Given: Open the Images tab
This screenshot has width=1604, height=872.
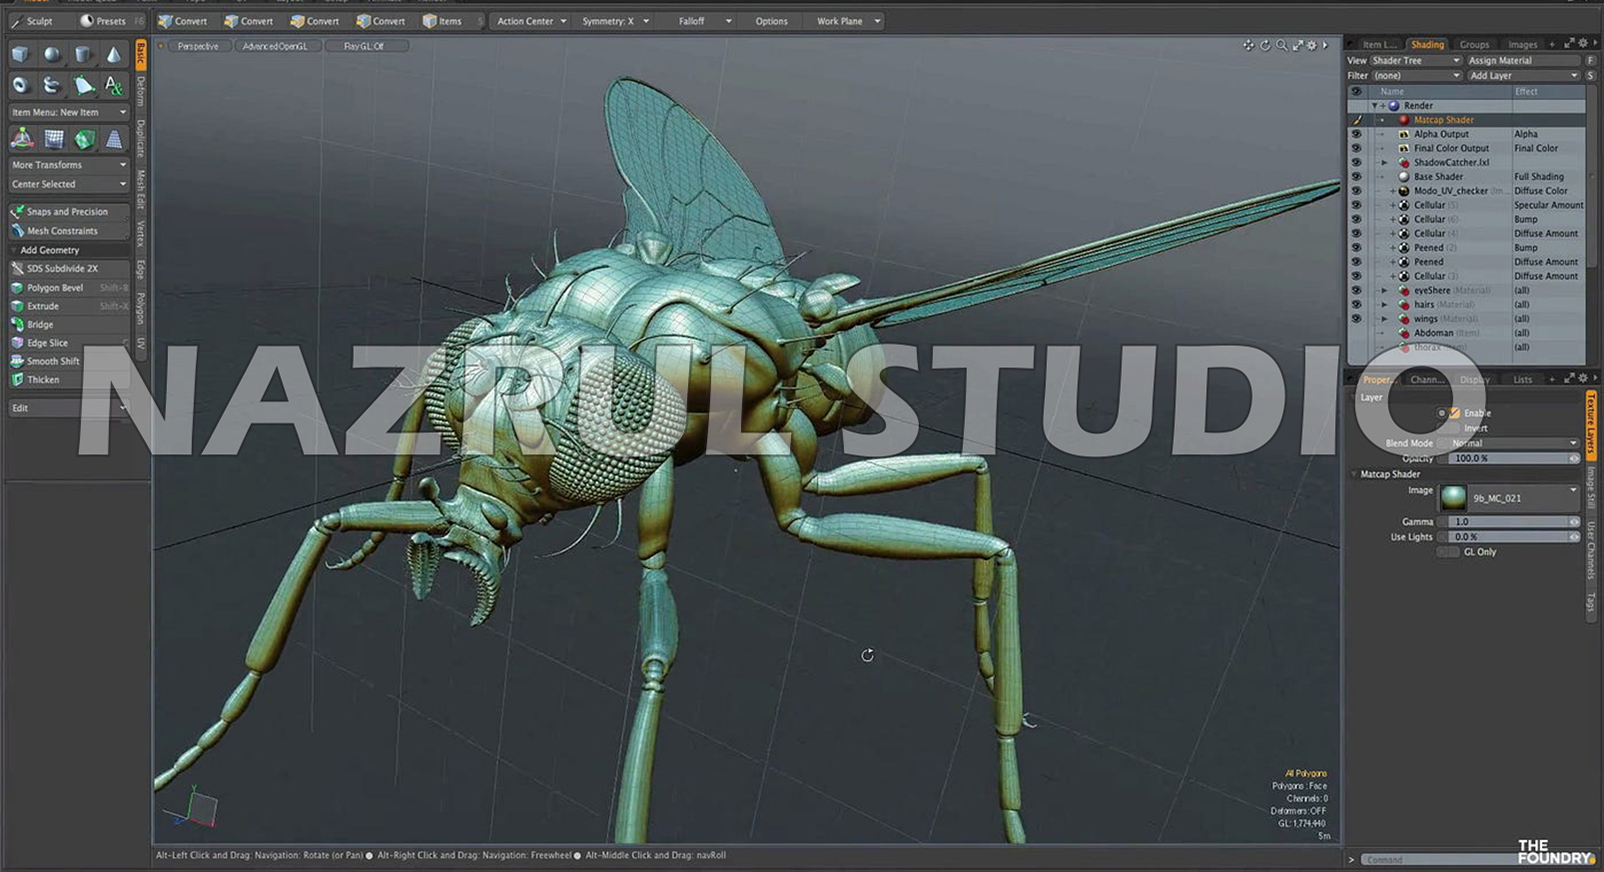Looking at the screenshot, I should (x=1522, y=44).
